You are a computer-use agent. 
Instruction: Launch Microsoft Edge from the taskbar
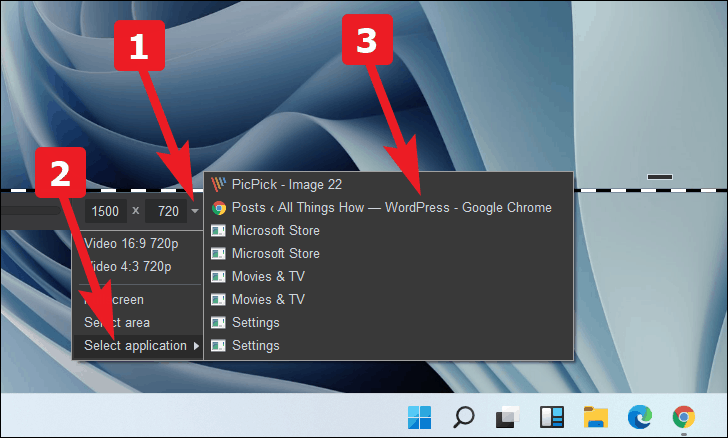click(640, 417)
